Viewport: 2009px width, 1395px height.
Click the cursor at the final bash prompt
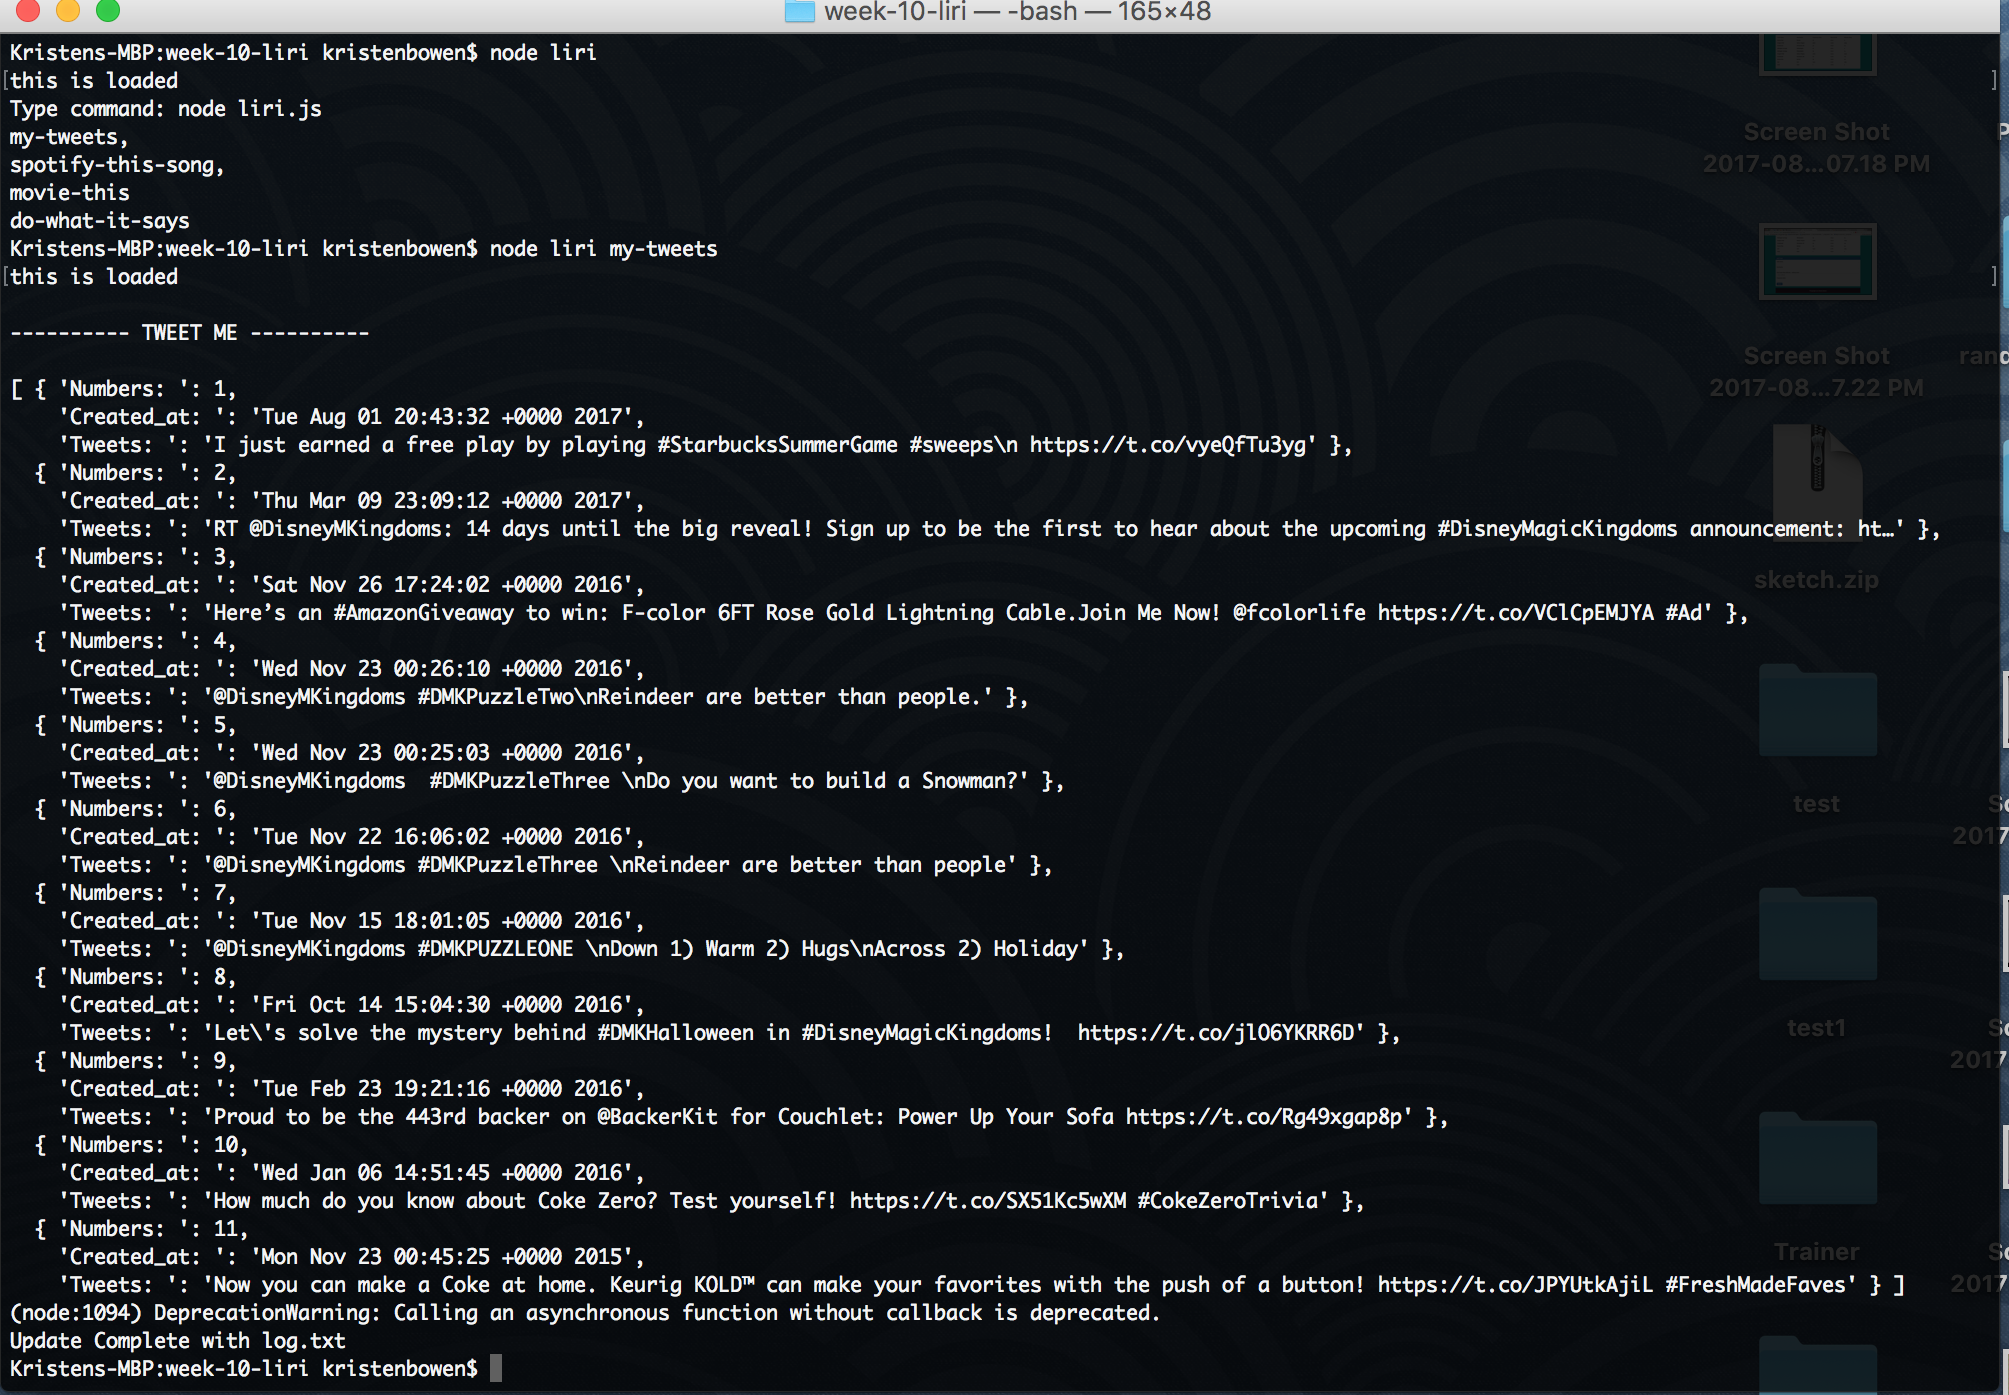coord(496,1368)
